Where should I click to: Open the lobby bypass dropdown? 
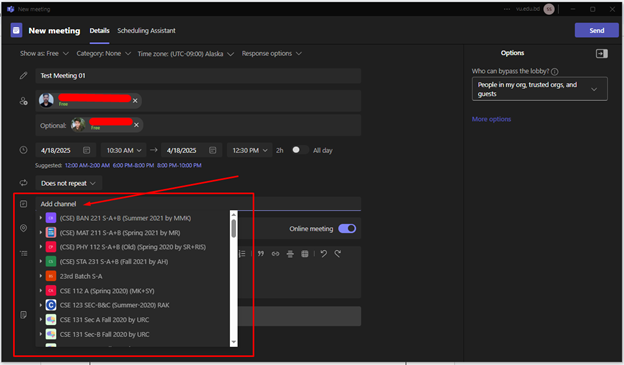point(539,89)
